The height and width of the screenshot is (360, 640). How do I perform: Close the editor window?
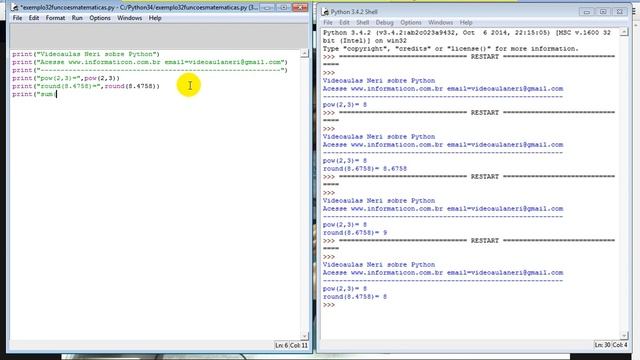300,7
